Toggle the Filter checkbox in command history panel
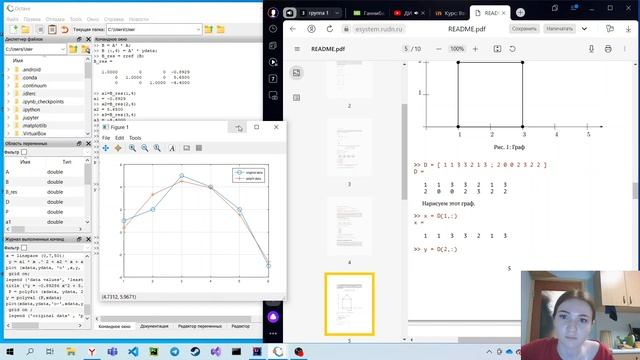 pos(24,248)
